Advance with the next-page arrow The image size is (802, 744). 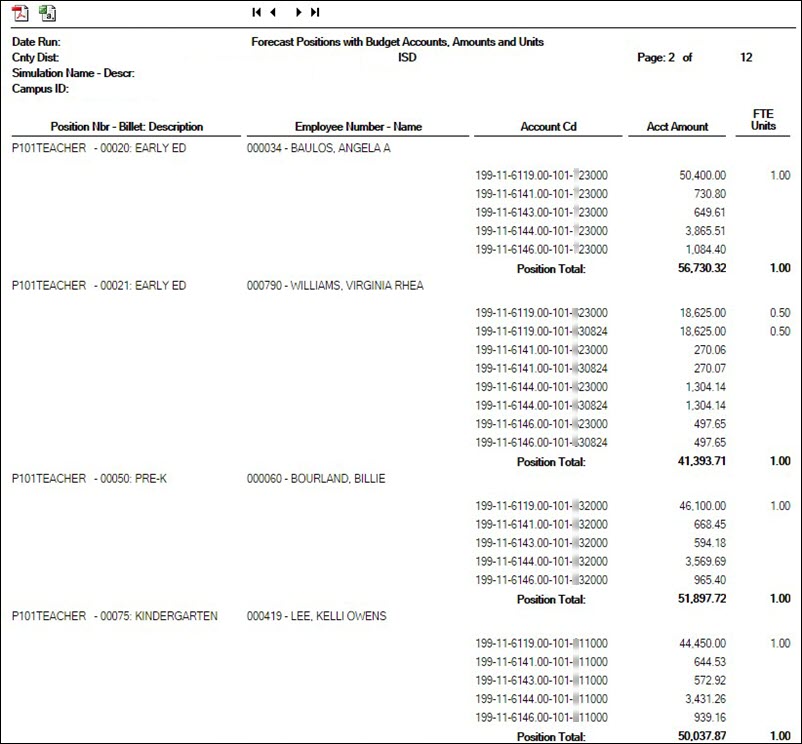point(297,13)
